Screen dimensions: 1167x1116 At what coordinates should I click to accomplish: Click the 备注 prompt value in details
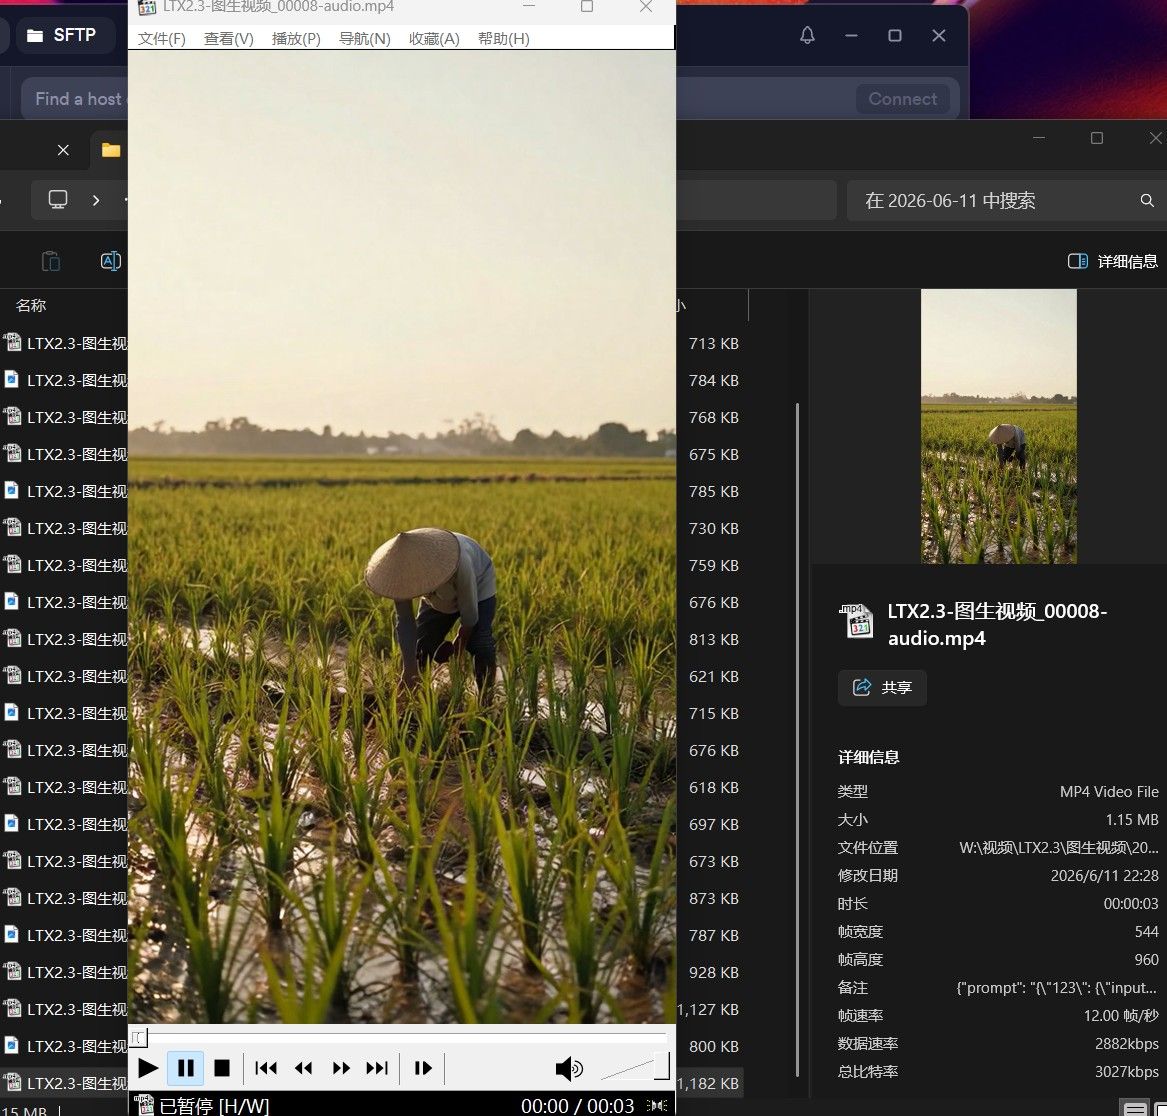click(1056, 988)
